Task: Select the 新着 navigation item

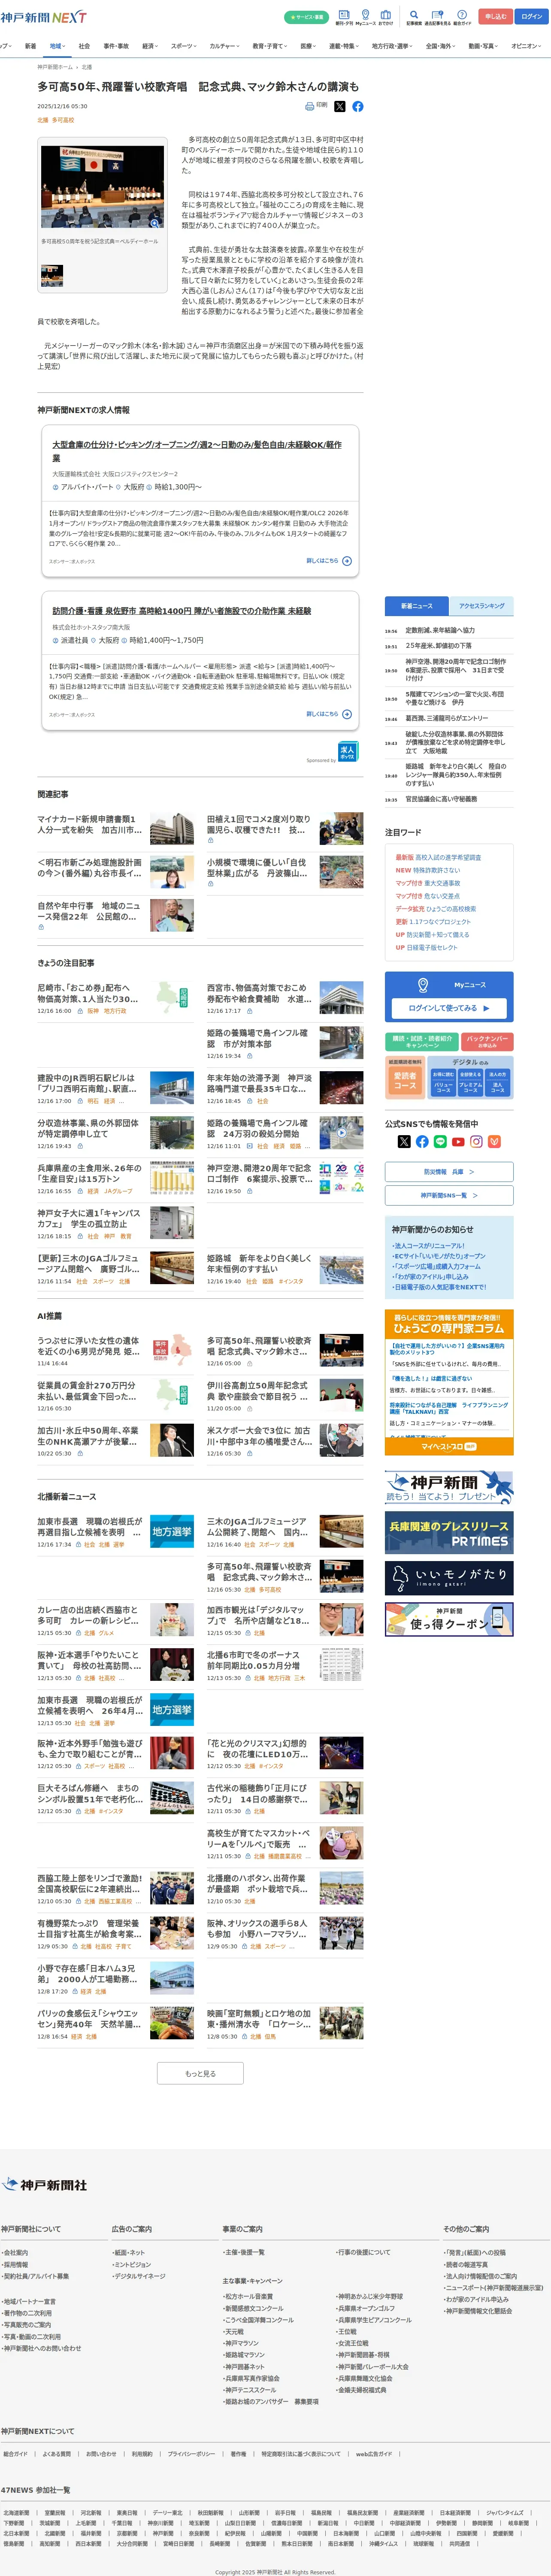Action: pyautogui.click(x=30, y=46)
